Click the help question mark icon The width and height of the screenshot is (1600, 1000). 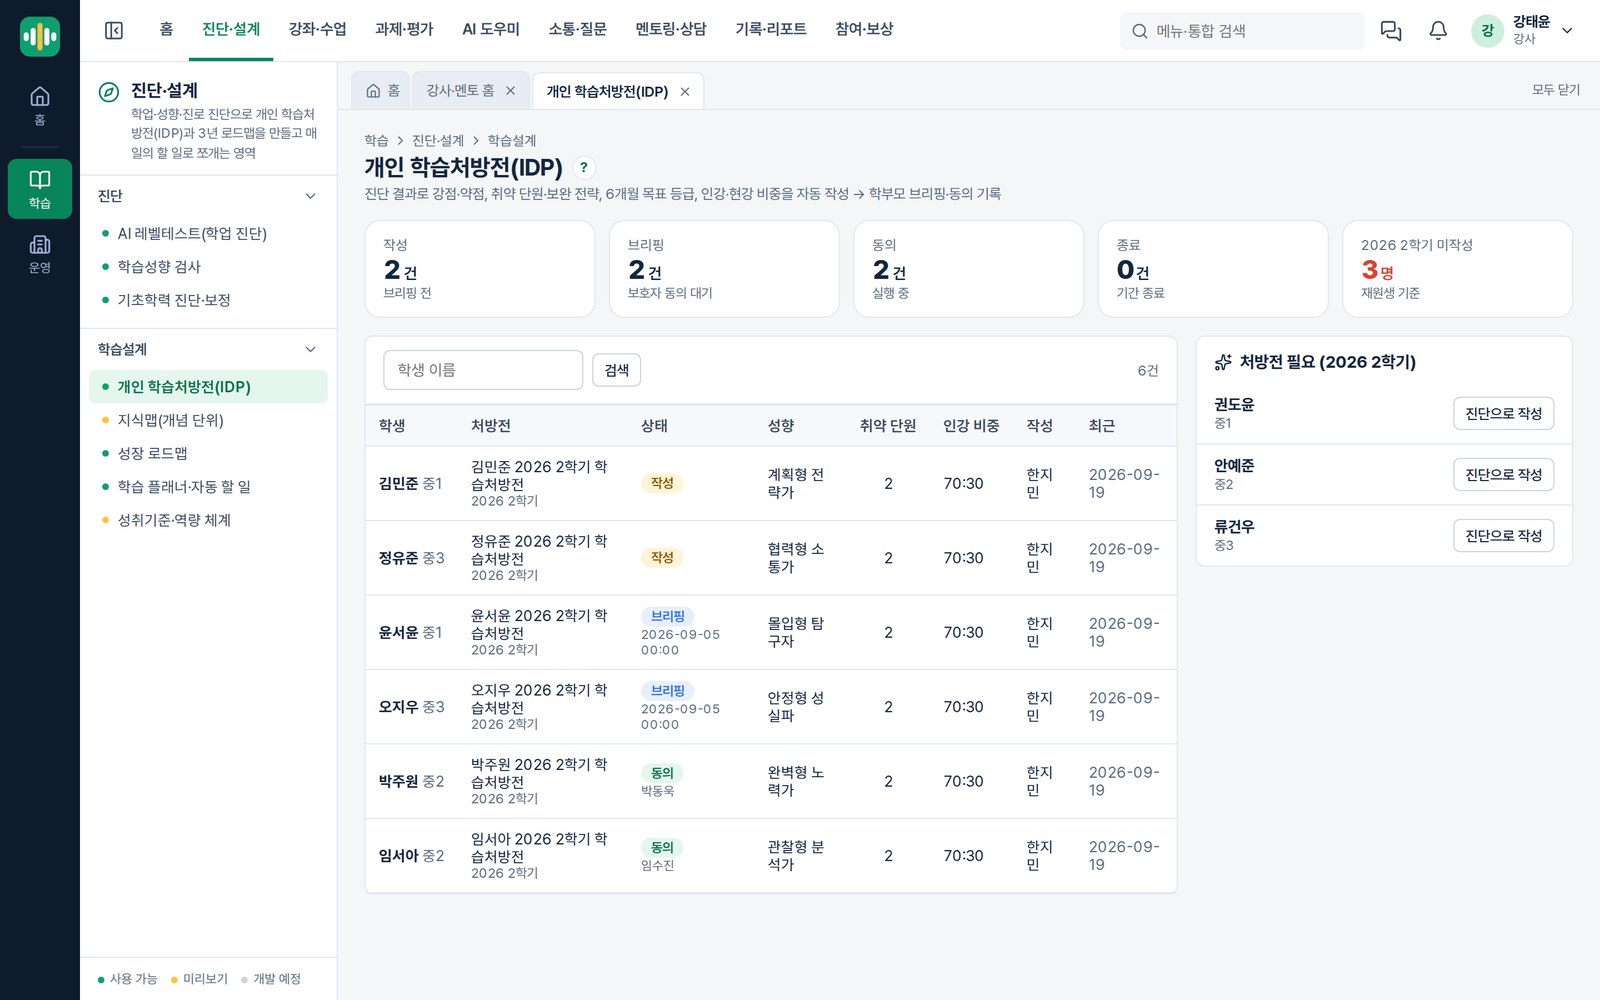point(584,167)
